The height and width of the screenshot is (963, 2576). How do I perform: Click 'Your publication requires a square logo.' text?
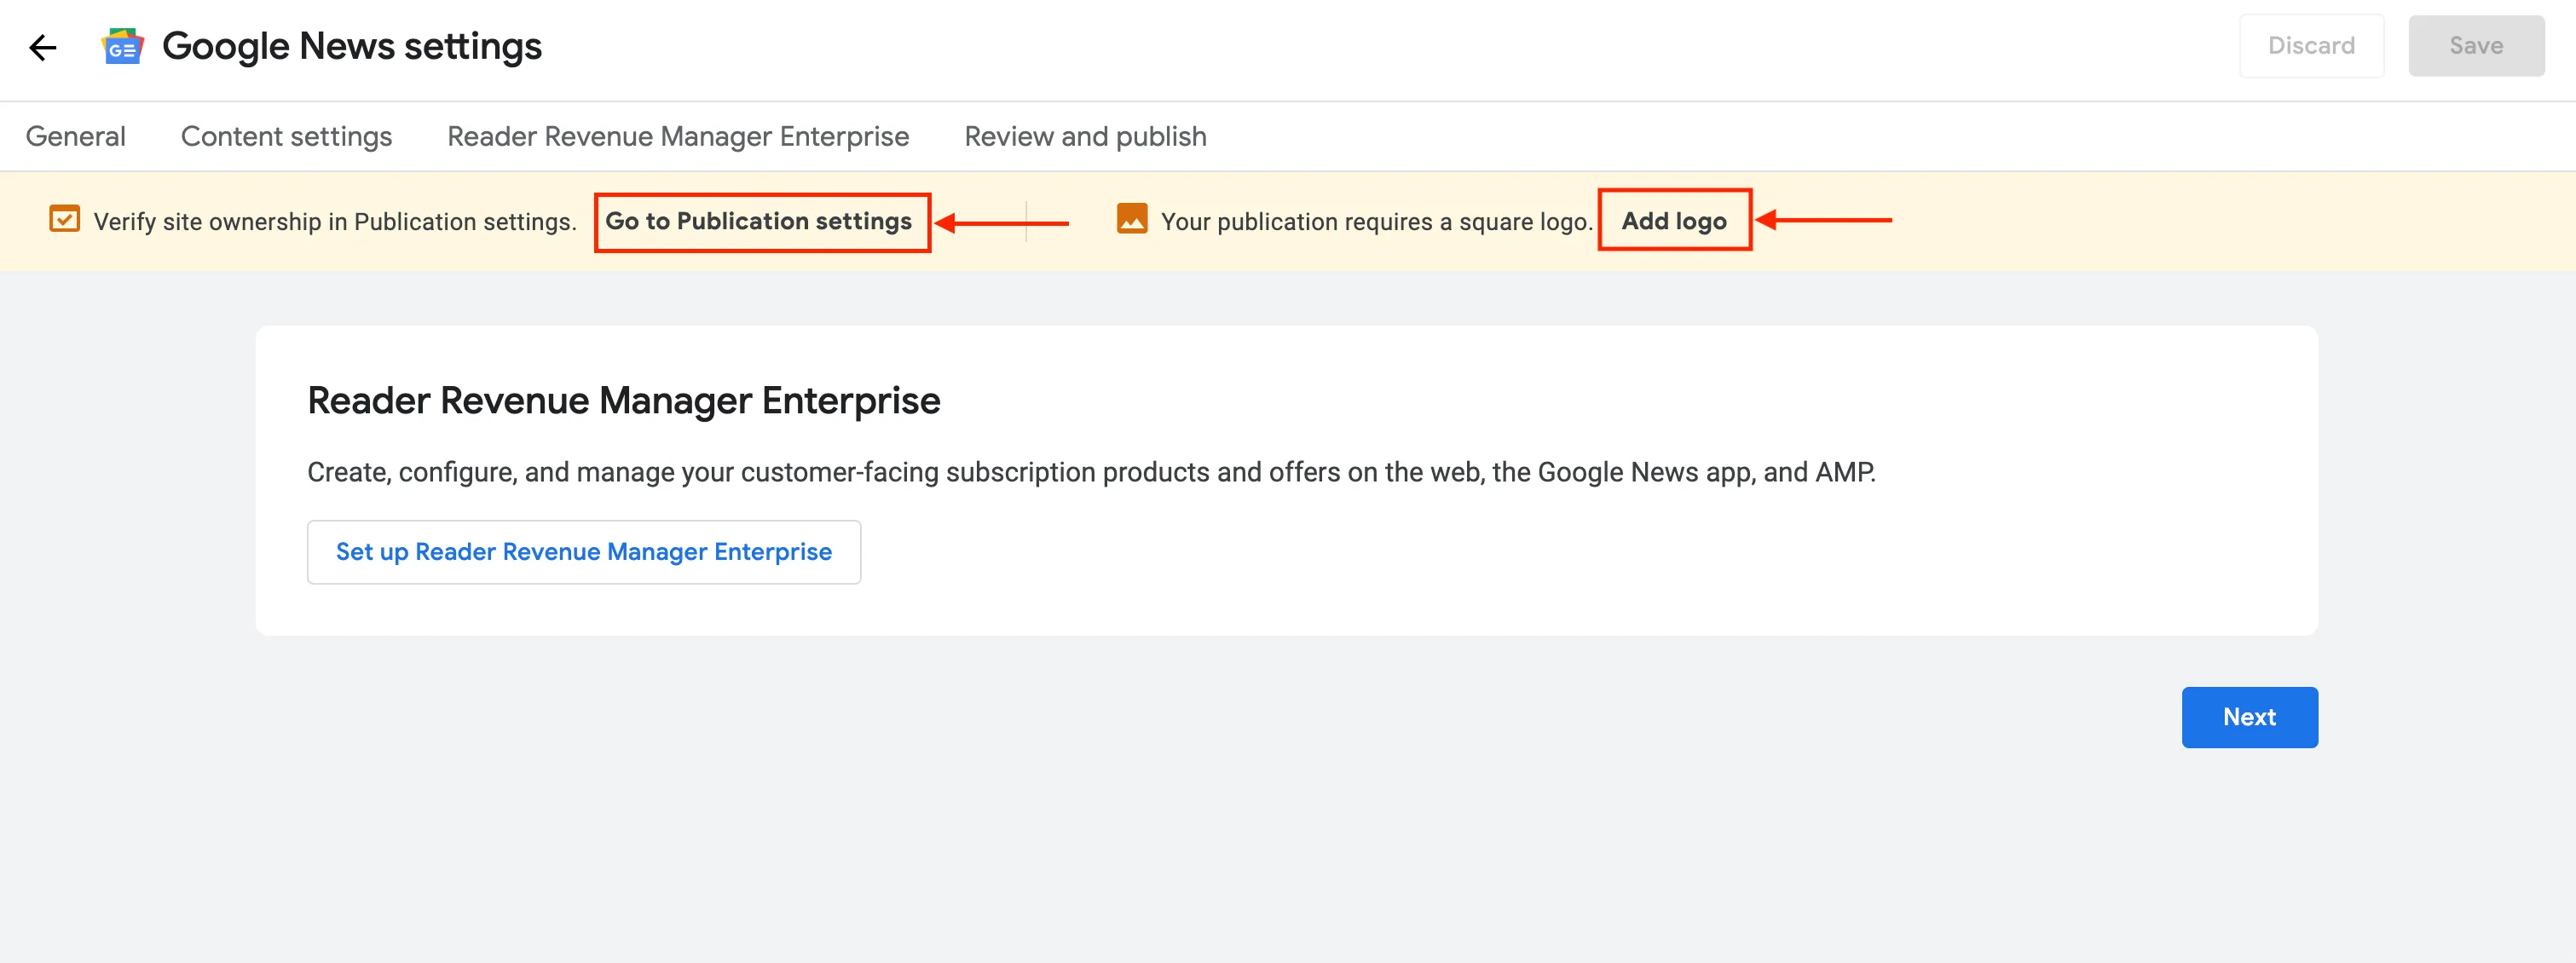coord(1376,222)
